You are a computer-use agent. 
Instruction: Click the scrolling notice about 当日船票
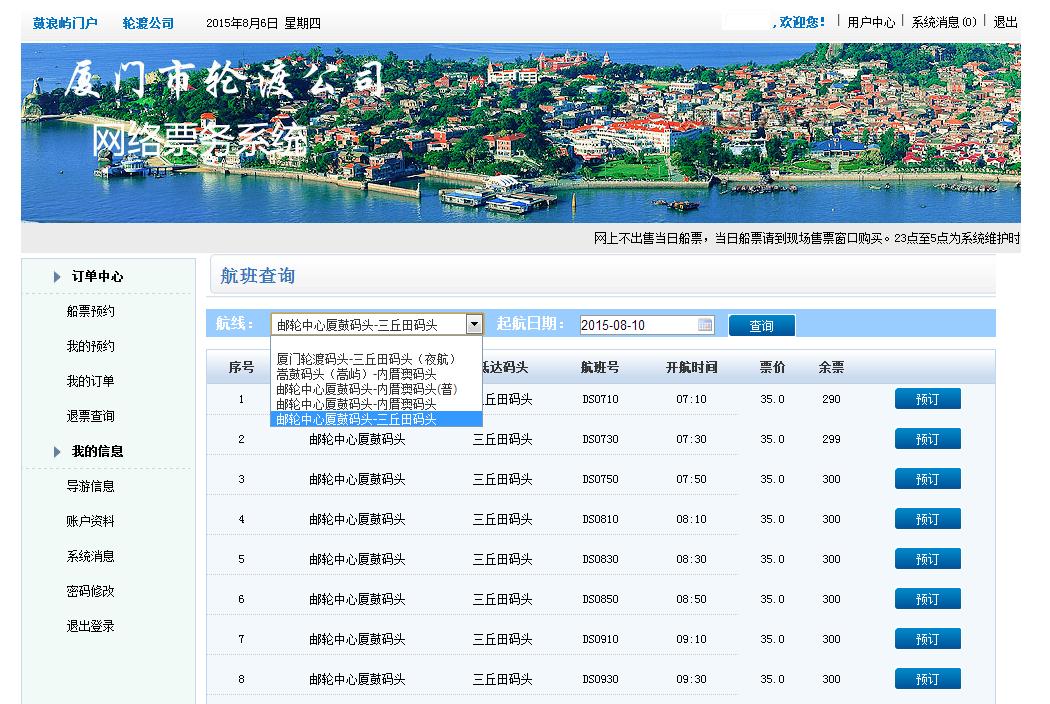point(807,238)
